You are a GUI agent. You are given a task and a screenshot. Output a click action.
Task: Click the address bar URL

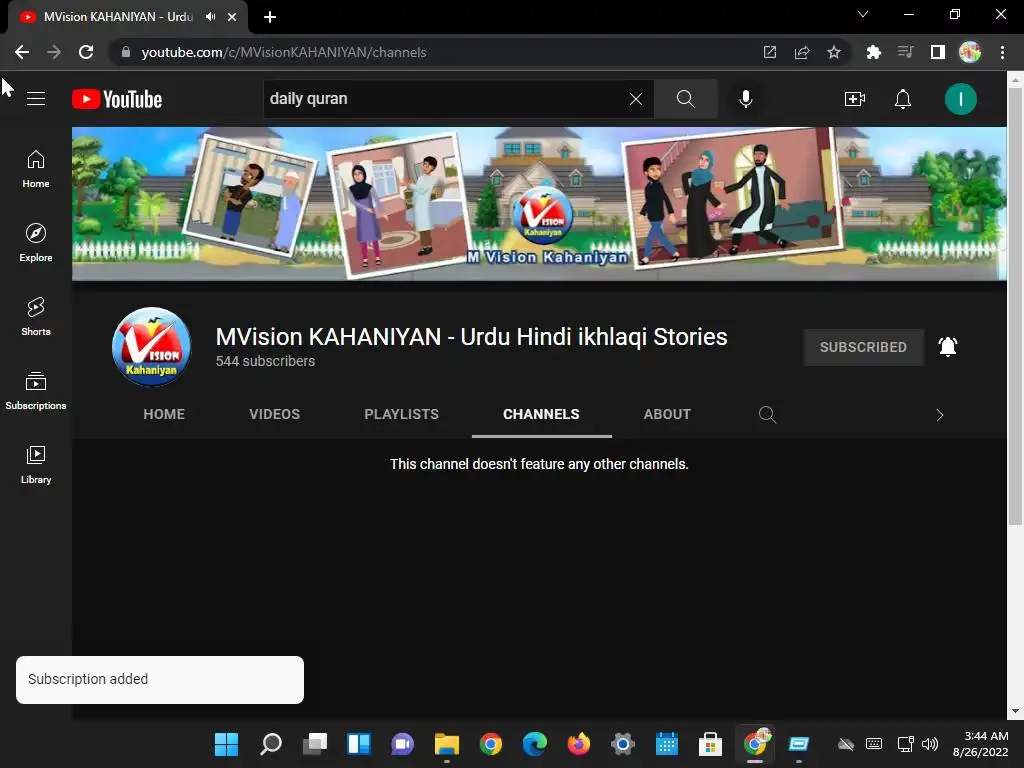(283, 52)
